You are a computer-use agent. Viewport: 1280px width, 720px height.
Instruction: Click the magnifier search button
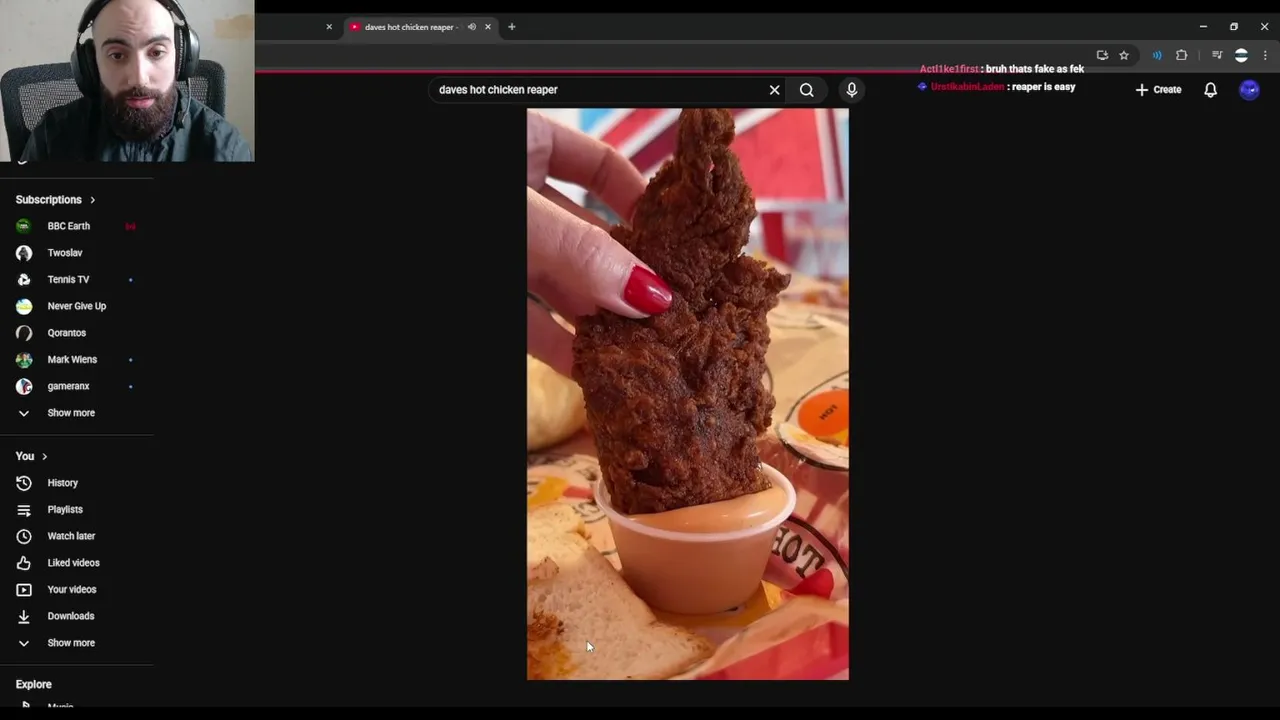click(x=806, y=90)
